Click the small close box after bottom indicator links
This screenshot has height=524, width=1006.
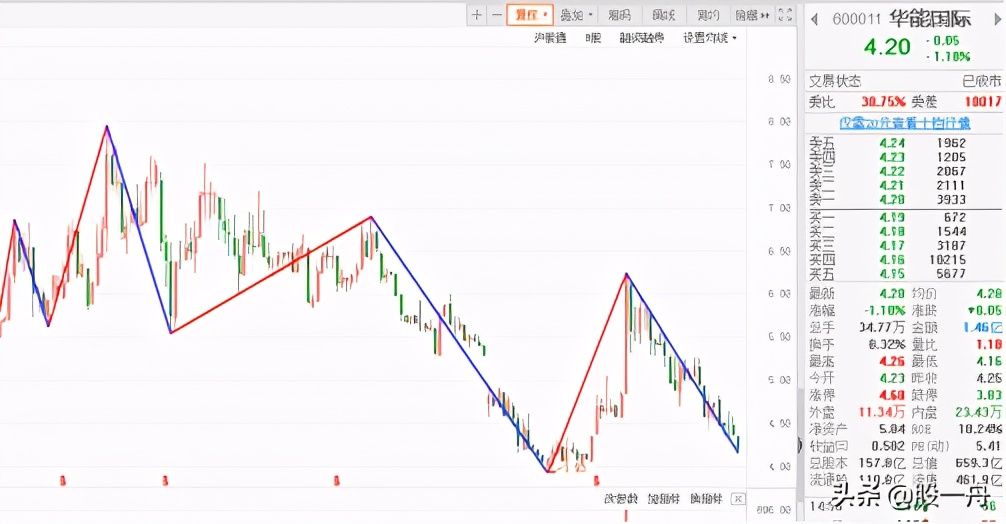(x=738, y=498)
